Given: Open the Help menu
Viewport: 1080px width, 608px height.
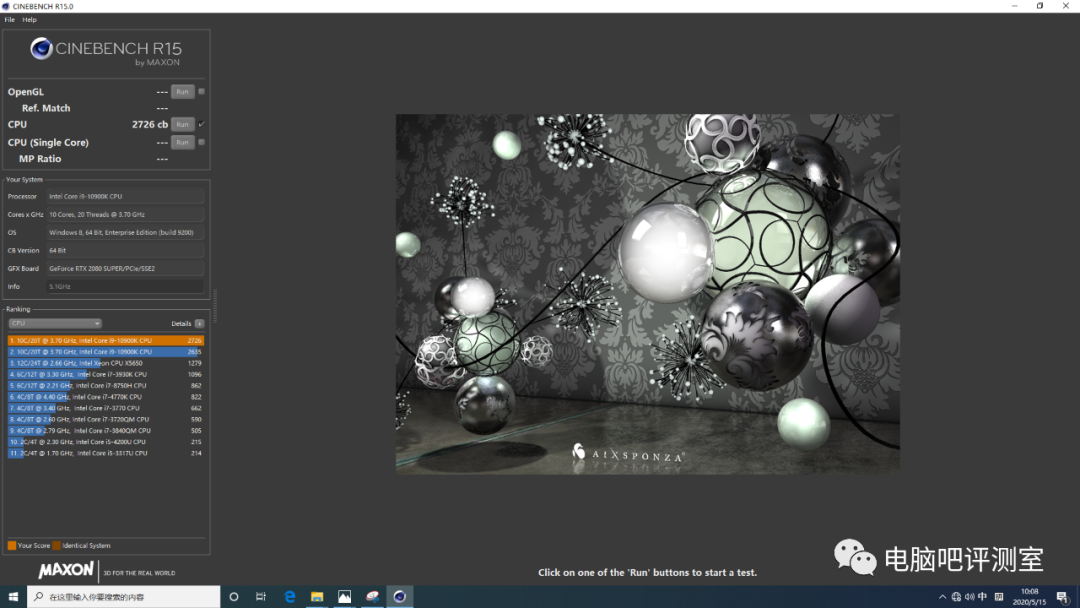Looking at the screenshot, I should tap(30, 20).
